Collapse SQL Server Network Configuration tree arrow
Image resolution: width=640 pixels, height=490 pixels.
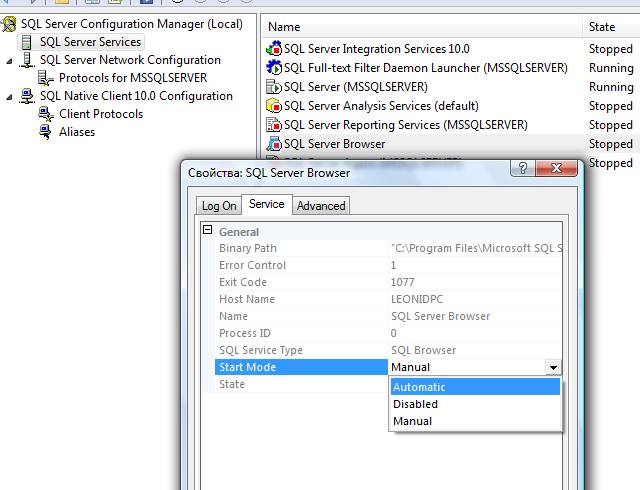(9, 61)
